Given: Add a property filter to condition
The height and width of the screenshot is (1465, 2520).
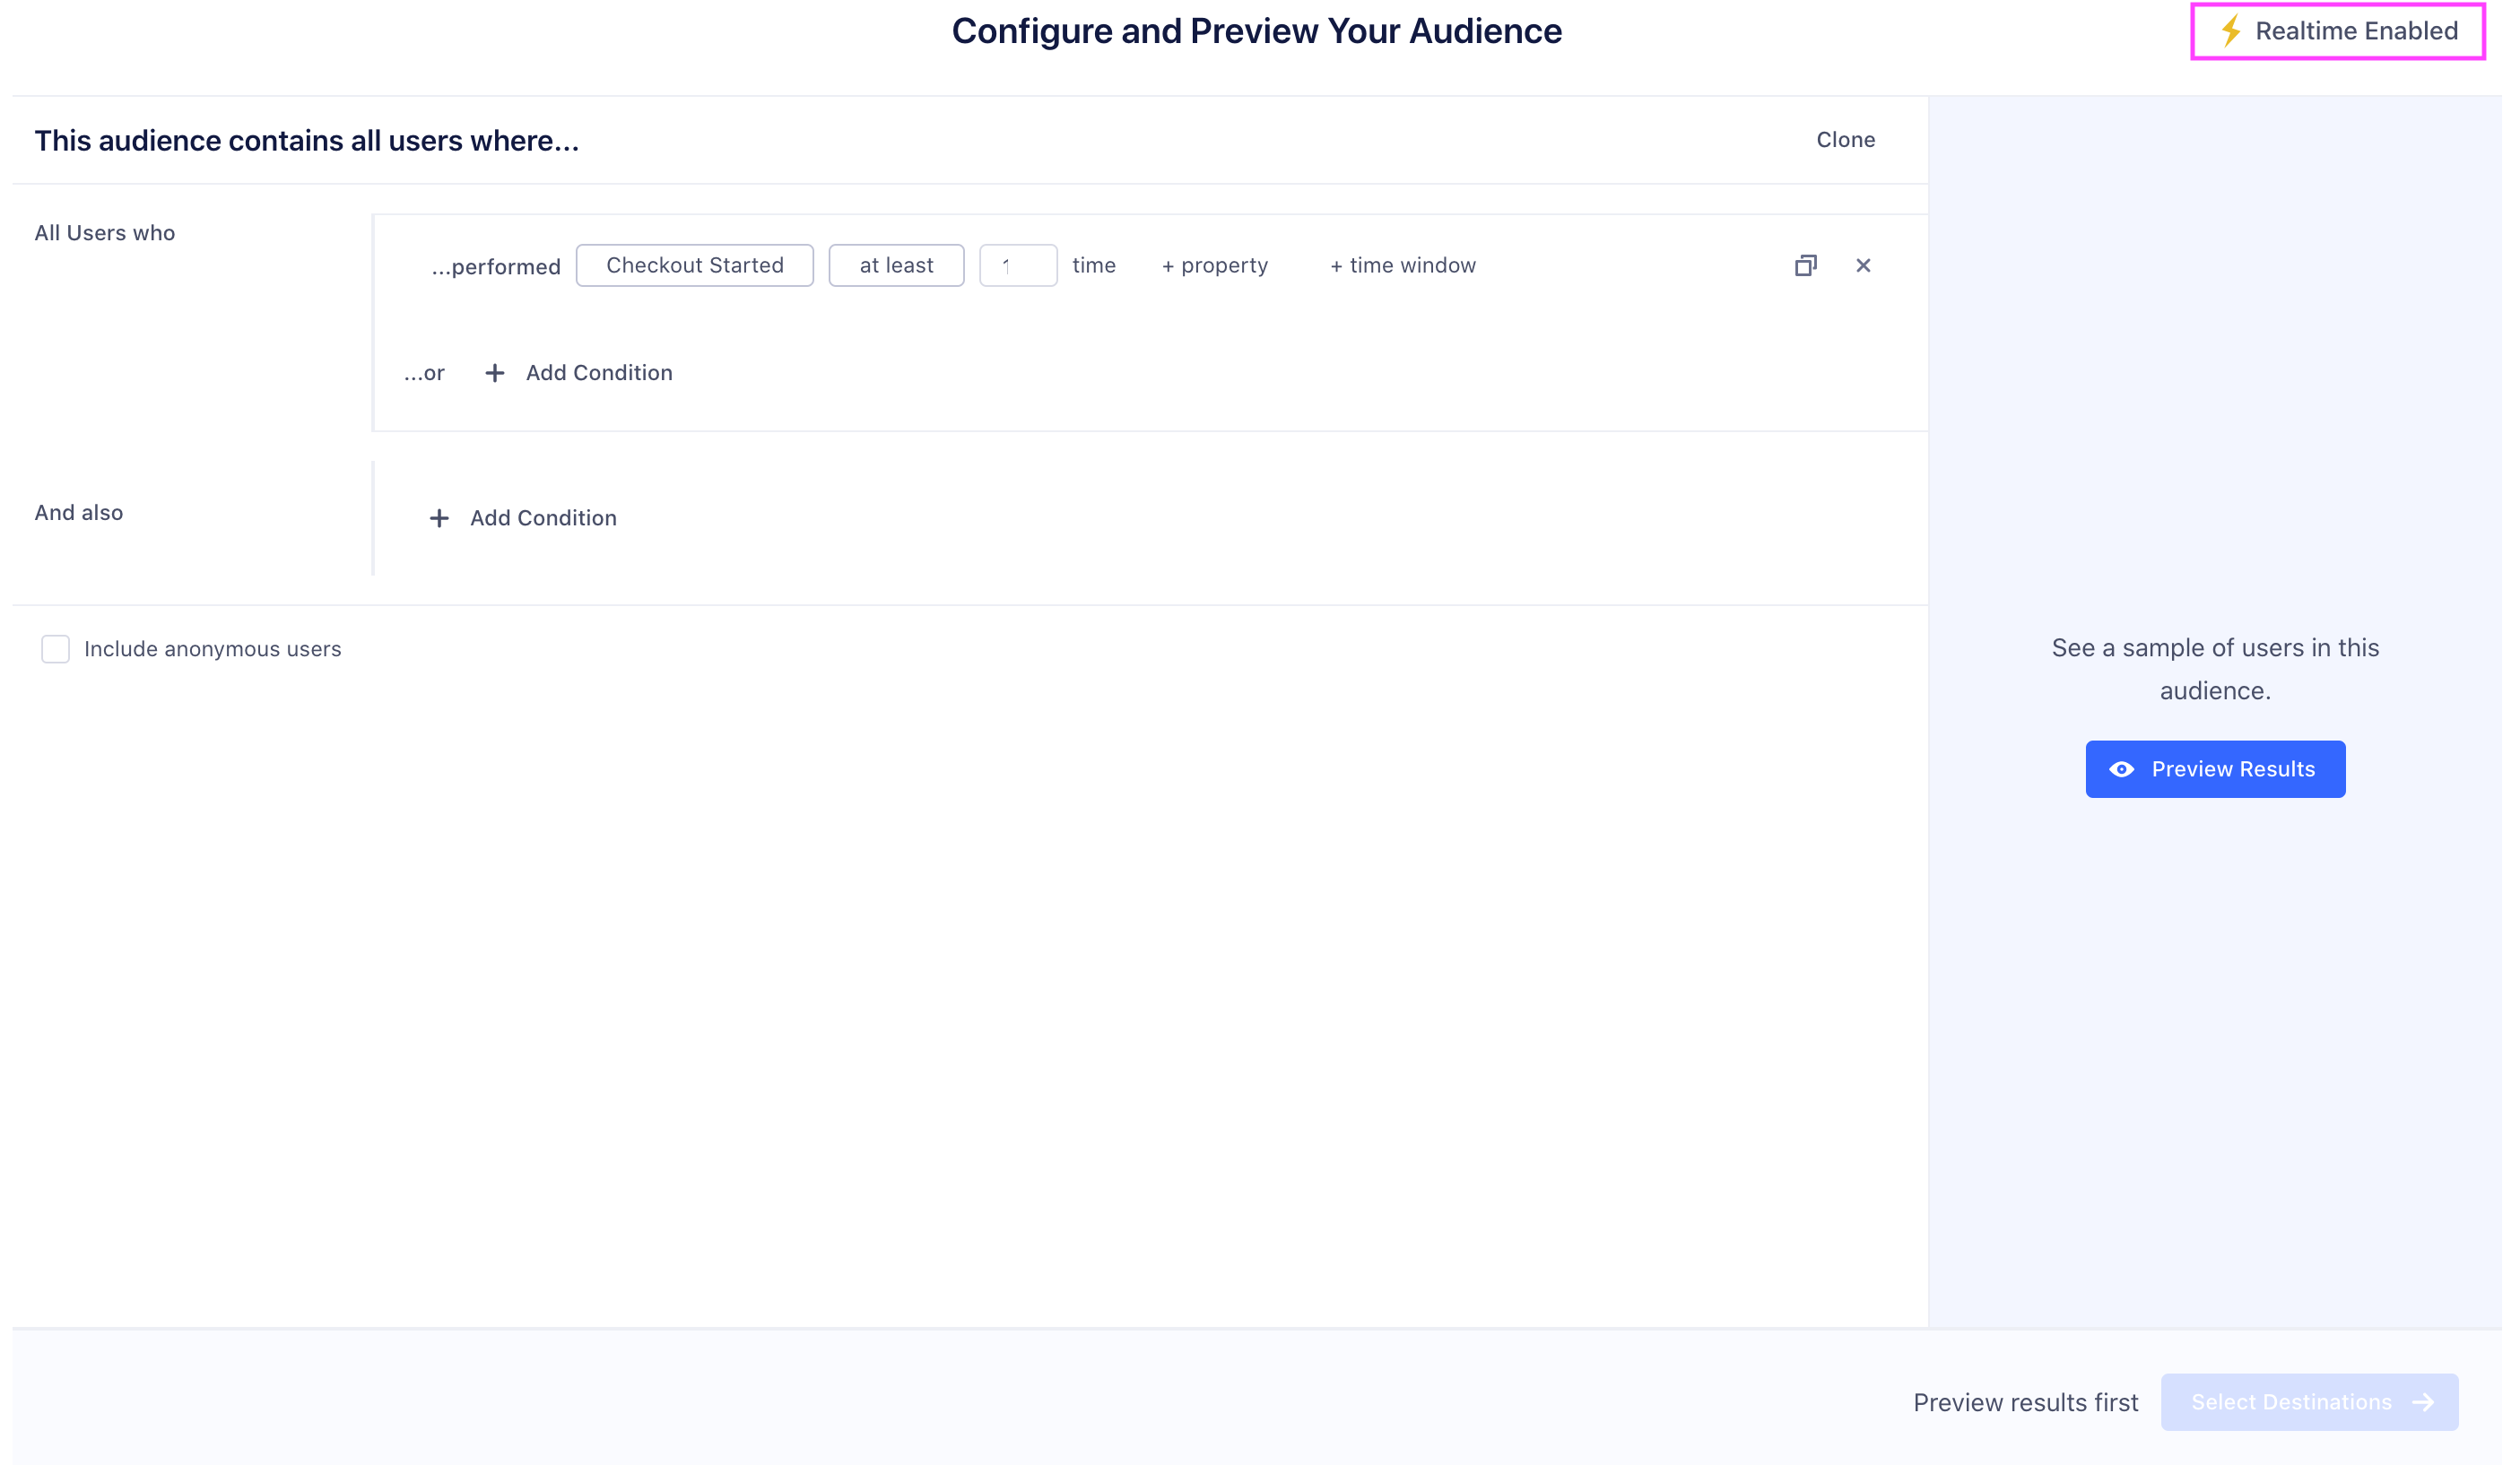Looking at the screenshot, I should [1214, 266].
